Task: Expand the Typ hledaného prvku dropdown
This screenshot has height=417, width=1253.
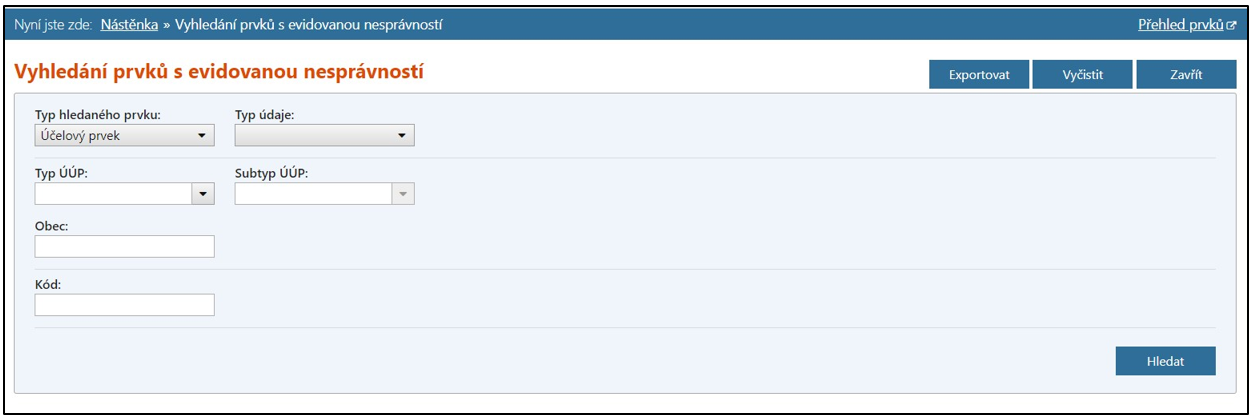Action: click(x=125, y=135)
